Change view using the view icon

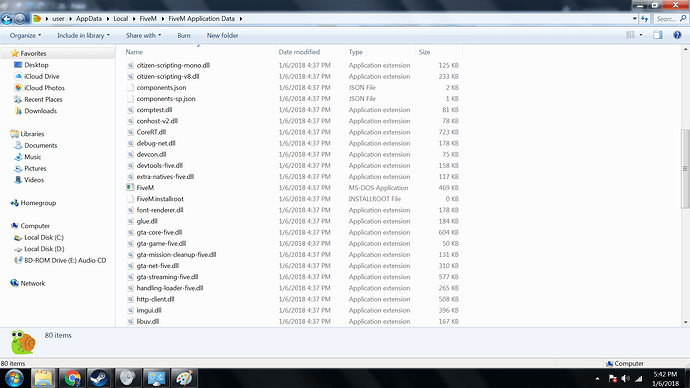(x=630, y=35)
